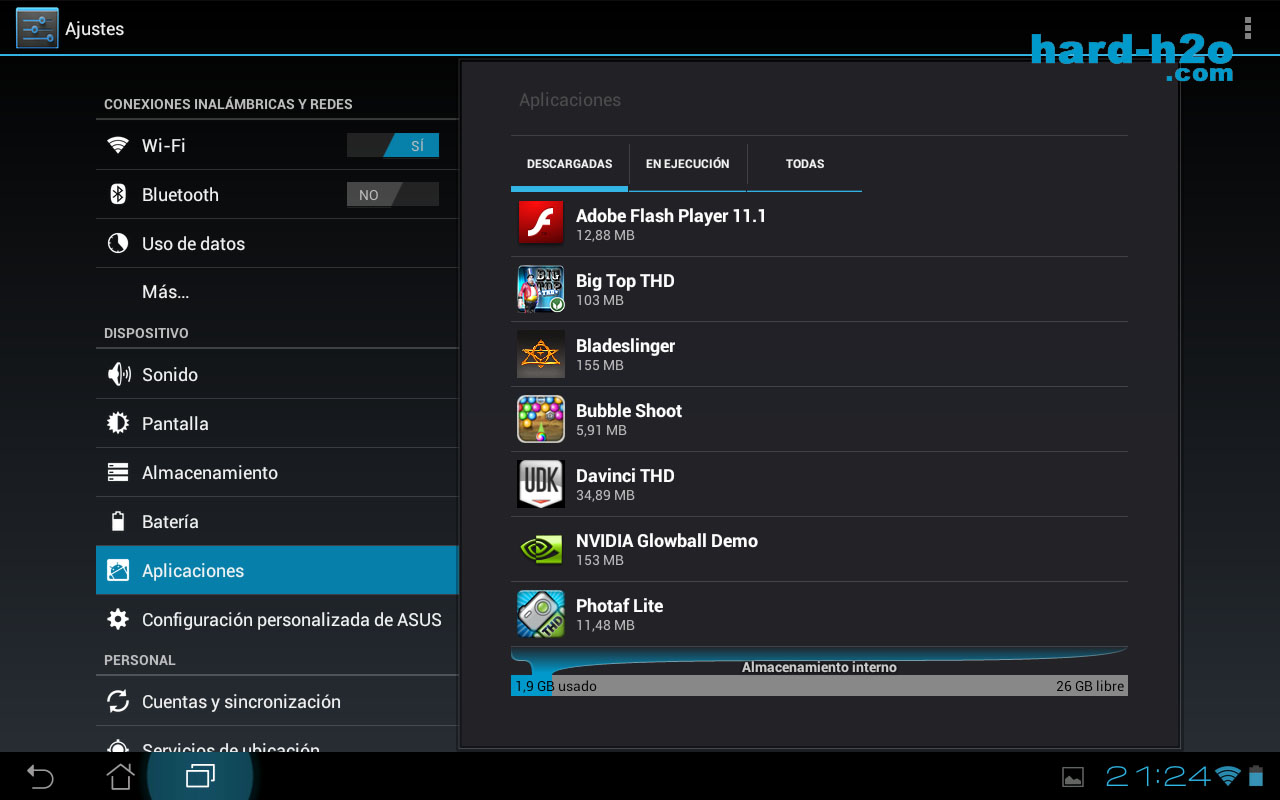Tap the Recent apps navigation button
1280x800 pixels.
click(200, 776)
